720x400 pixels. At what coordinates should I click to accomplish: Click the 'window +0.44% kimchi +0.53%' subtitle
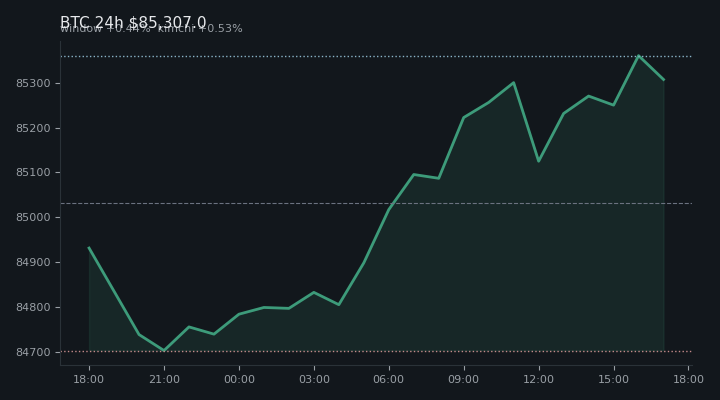click(x=151, y=29)
